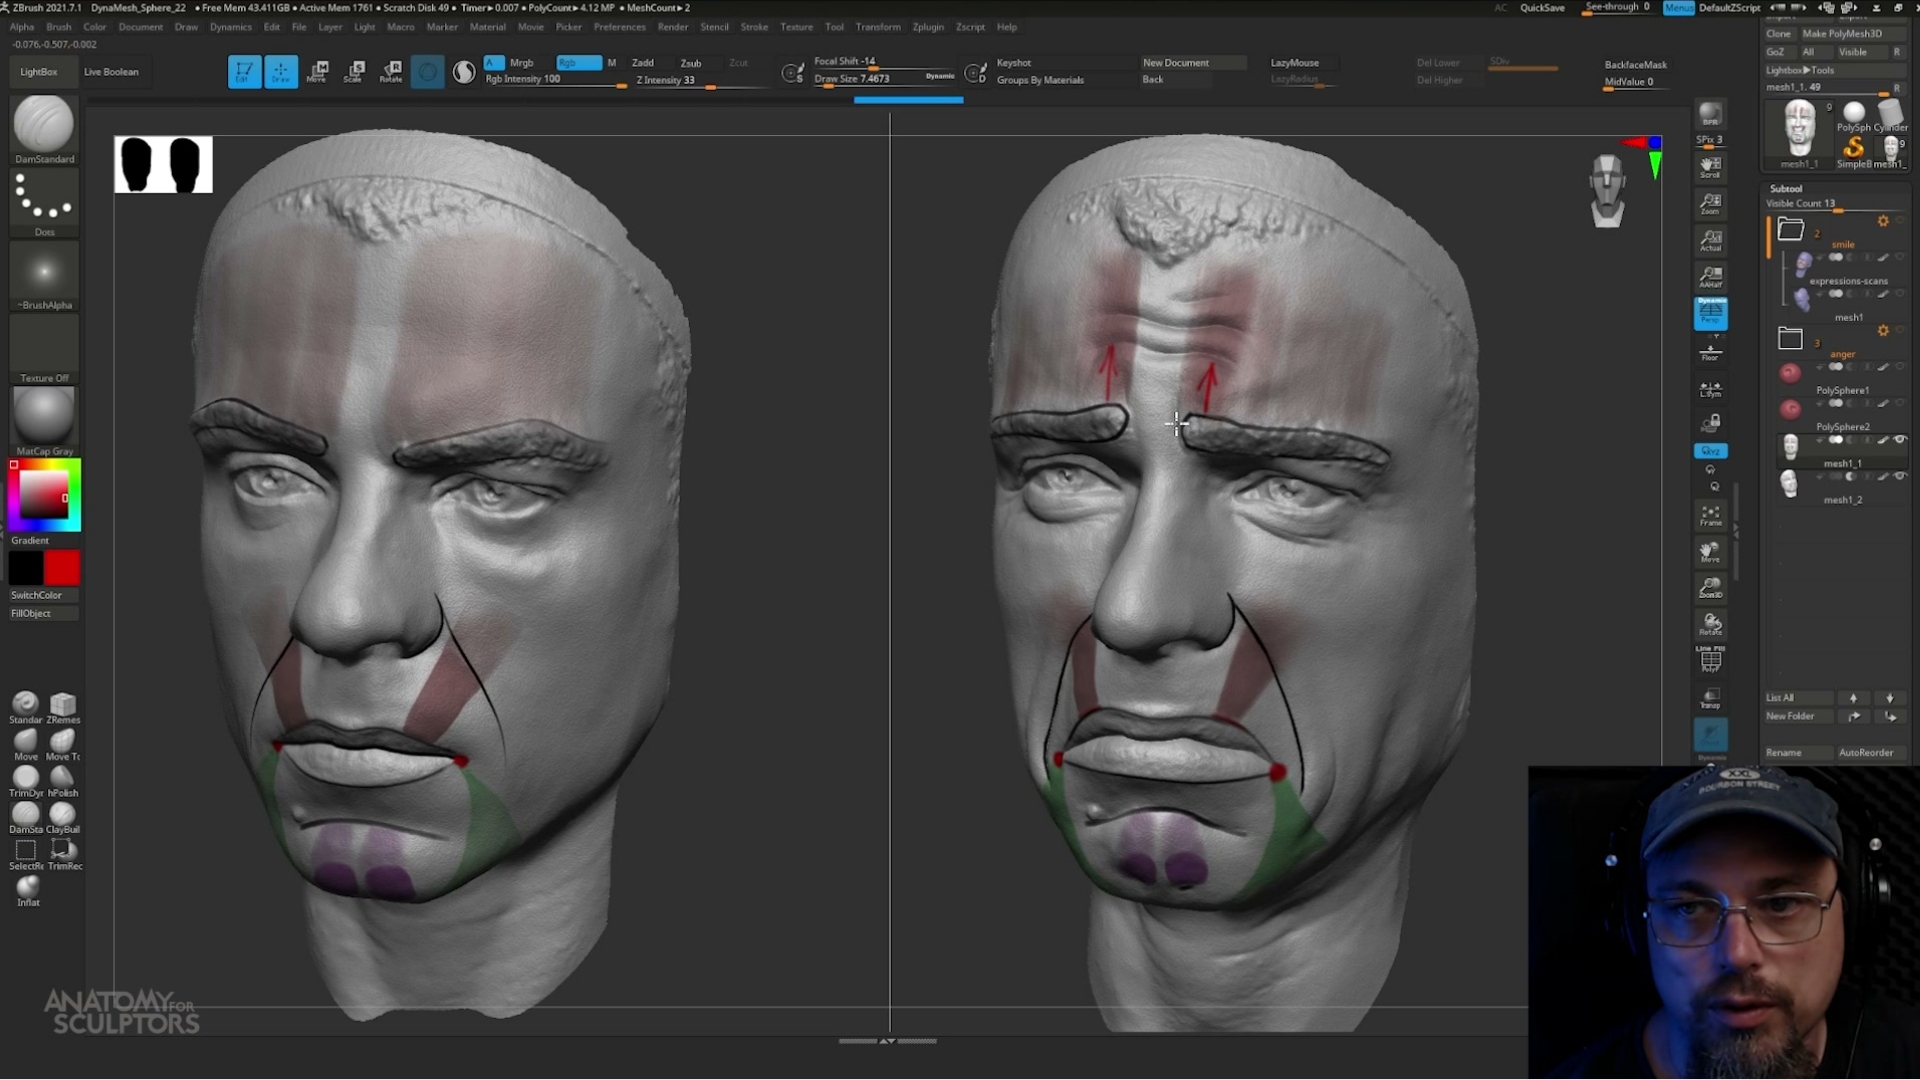The image size is (1920, 1080).
Task: Toggle the Zsub button
Action: coord(691,63)
